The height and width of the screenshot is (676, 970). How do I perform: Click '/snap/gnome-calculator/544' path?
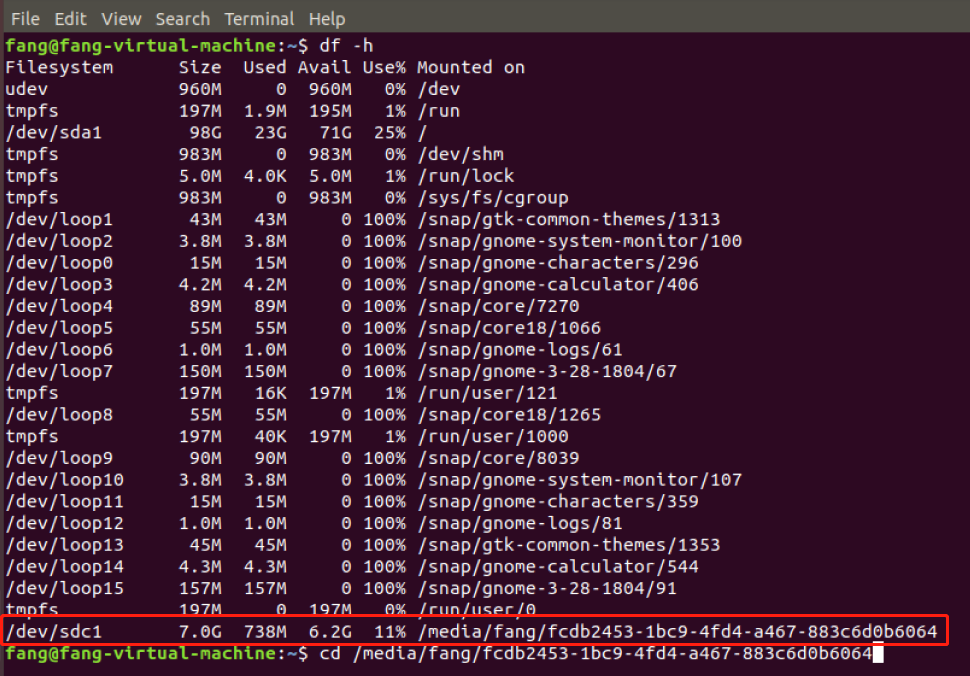click(558, 566)
